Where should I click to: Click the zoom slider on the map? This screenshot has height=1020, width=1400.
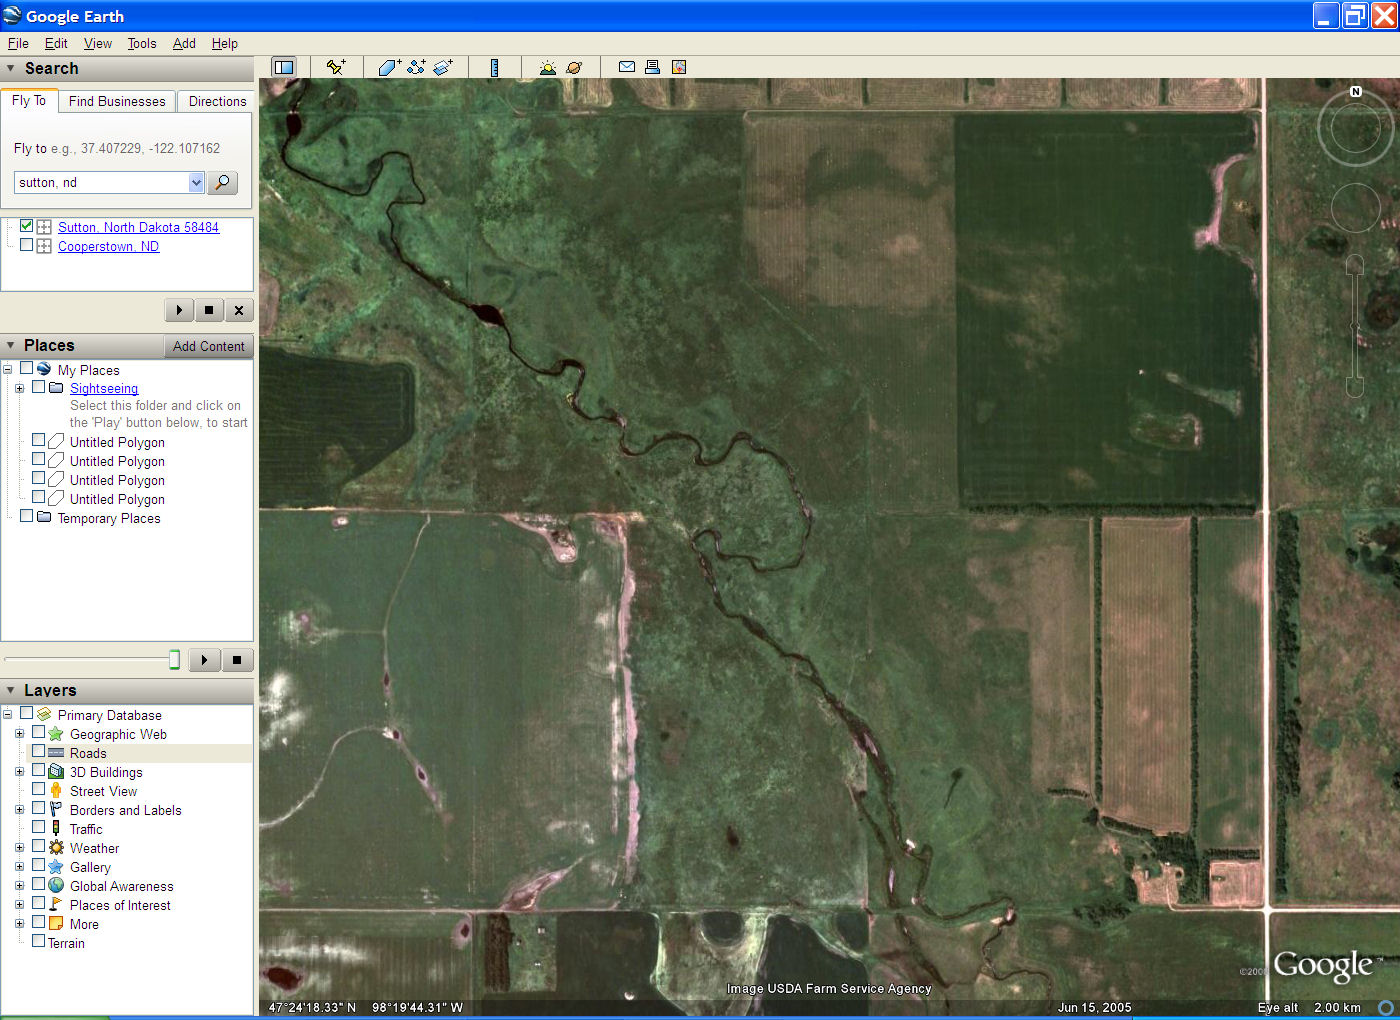coord(1355,328)
